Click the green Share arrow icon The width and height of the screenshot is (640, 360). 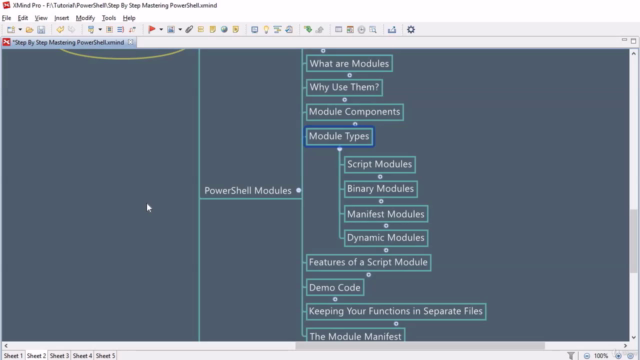pos(308,29)
